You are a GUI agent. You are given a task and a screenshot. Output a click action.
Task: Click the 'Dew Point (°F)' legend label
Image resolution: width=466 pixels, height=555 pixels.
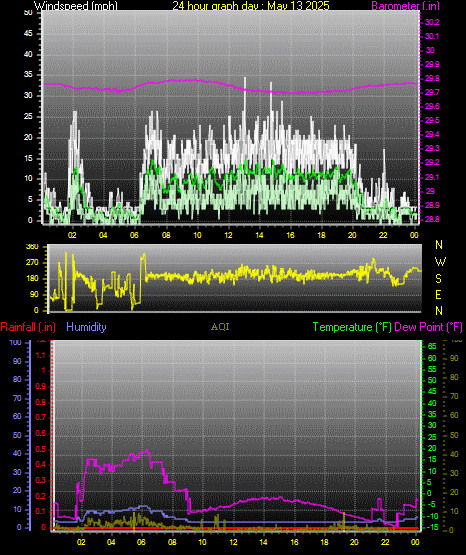tap(428, 327)
